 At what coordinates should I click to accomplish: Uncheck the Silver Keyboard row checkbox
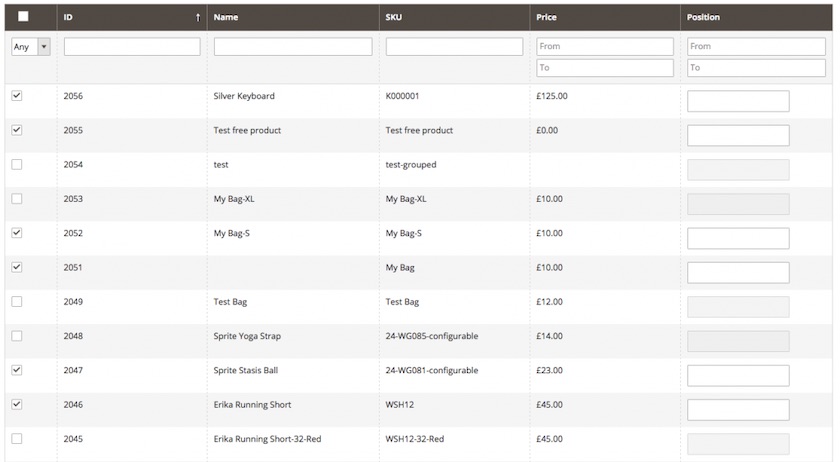[17, 96]
